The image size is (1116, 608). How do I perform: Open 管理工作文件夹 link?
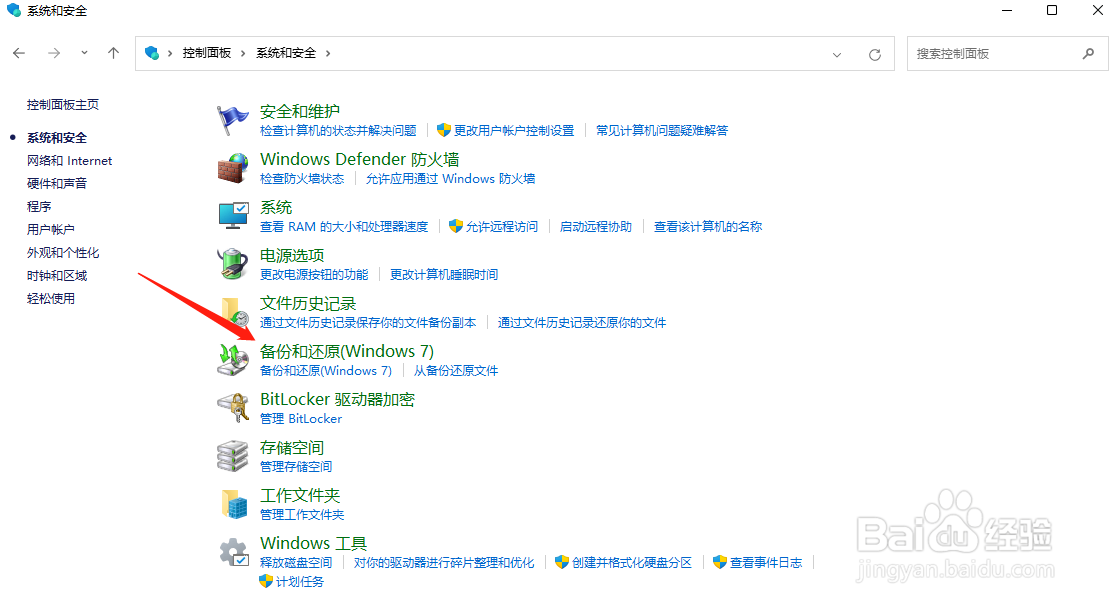point(302,515)
